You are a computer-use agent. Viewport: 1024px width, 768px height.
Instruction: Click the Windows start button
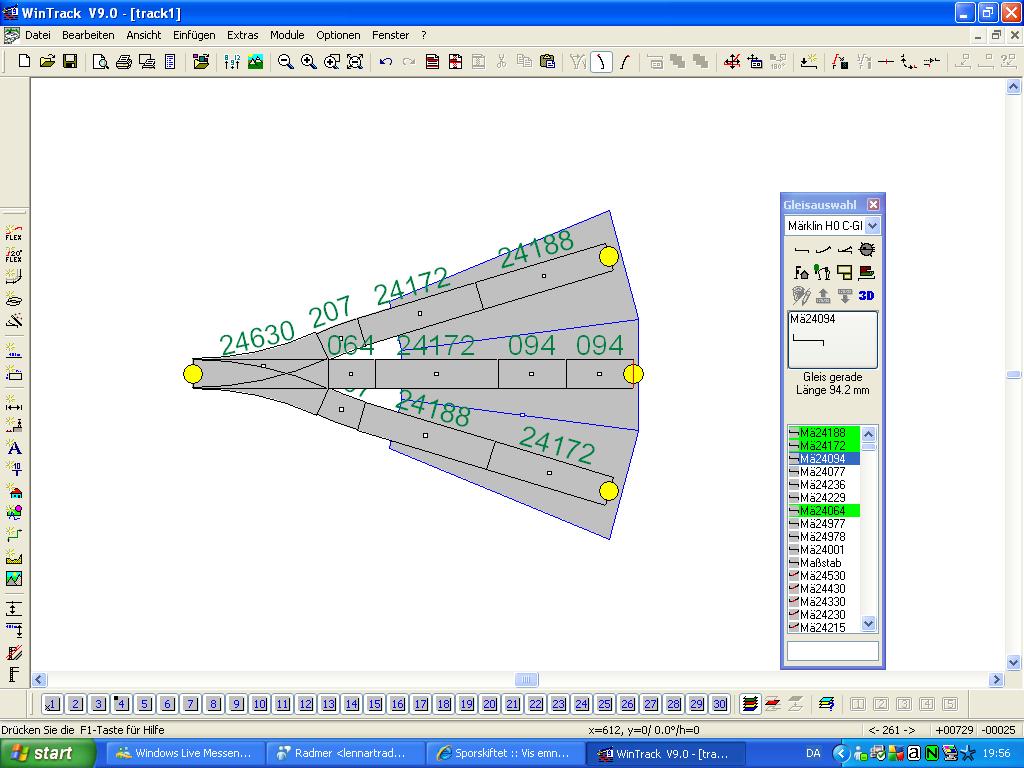(x=47, y=754)
